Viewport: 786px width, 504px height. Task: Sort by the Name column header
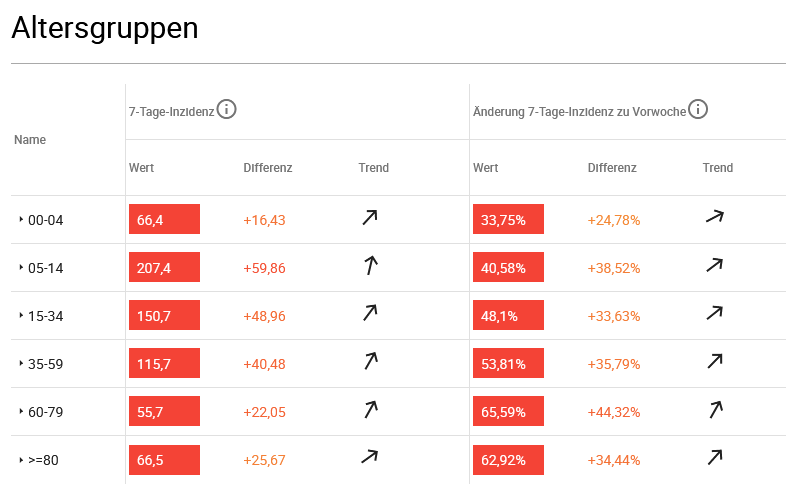point(30,140)
